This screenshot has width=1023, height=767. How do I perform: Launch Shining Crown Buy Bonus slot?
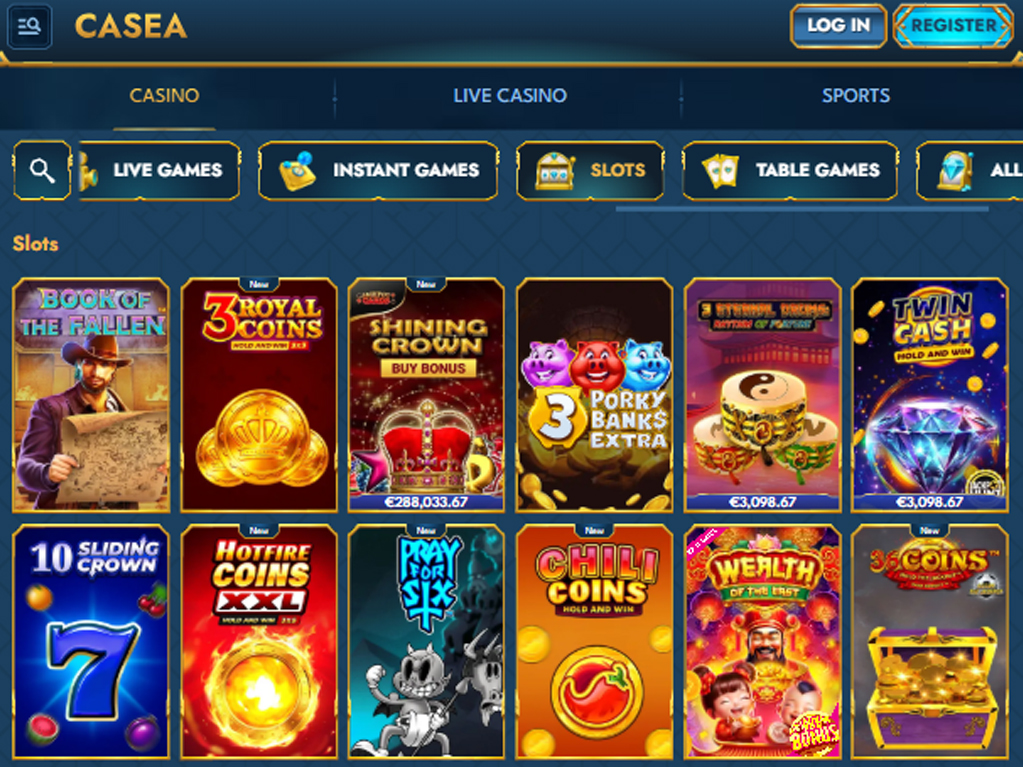(427, 395)
